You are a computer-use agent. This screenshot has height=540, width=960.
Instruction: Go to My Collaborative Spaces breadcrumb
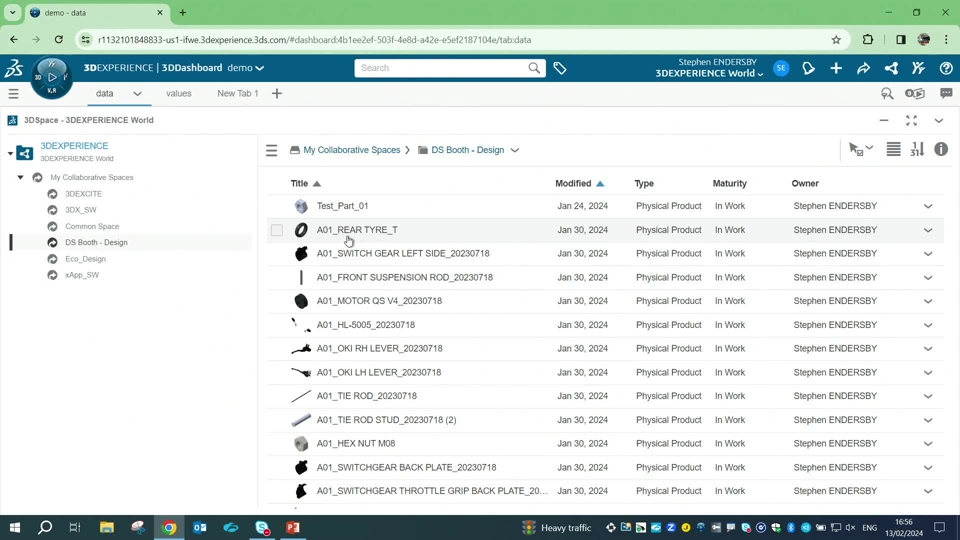pos(351,150)
